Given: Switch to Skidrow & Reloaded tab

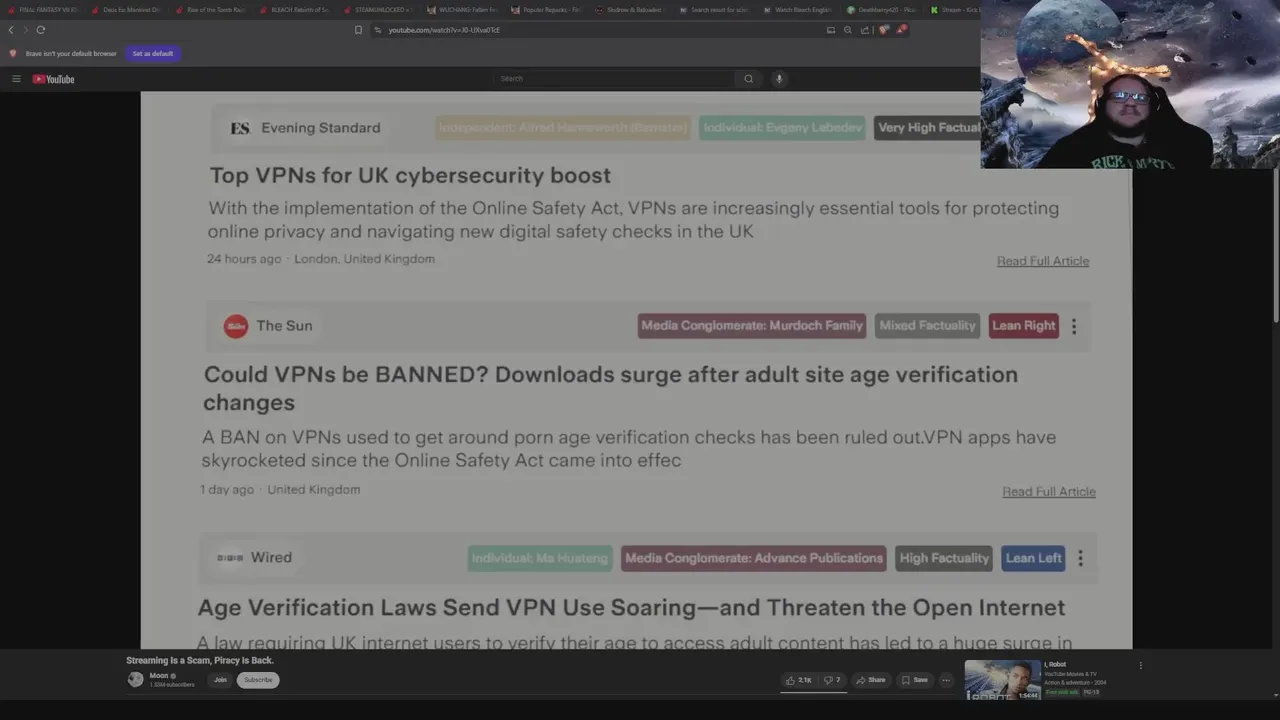Looking at the screenshot, I should click(x=630, y=10).
